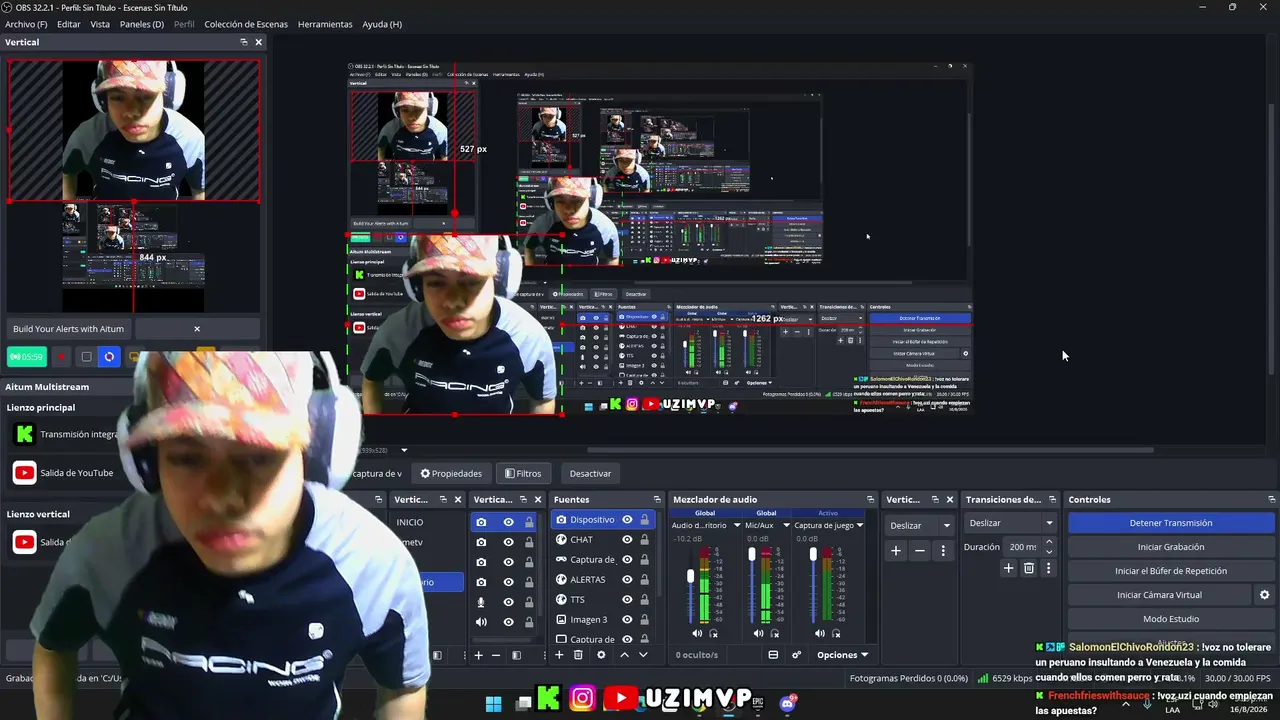Image resolution: width=1280 pixels, height=720 pixels.
Task: Open Propiedades for the selected source
Action: coord(451,473)
